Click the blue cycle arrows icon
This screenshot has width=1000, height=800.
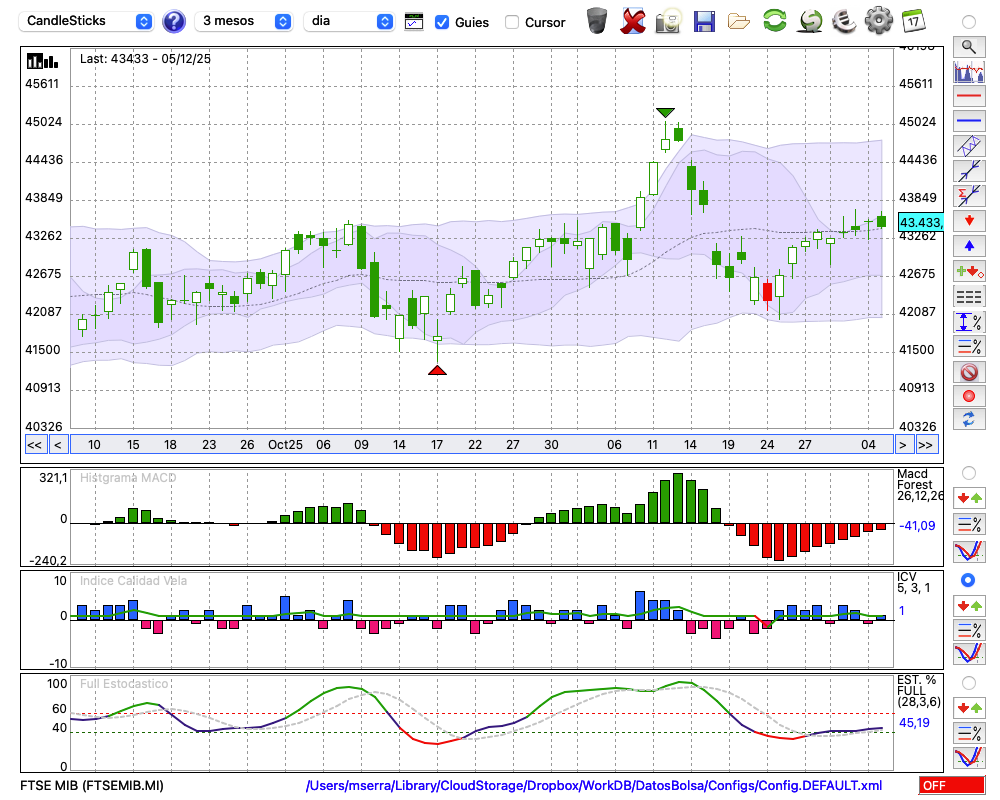tap(969, 420)
